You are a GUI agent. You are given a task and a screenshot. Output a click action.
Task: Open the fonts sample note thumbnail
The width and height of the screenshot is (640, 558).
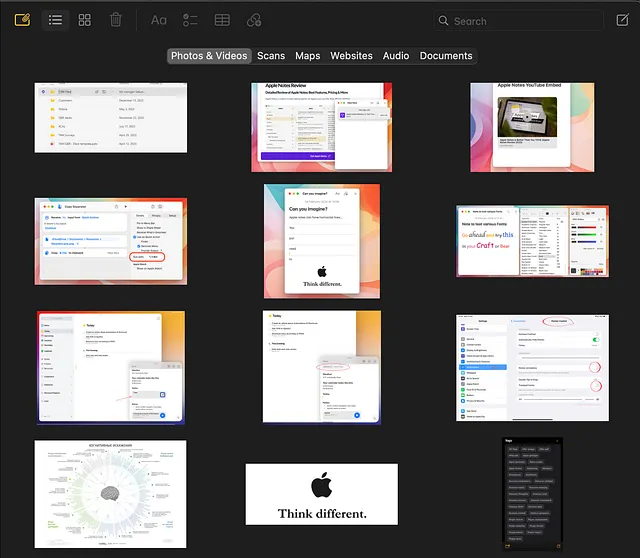click(x=532, y=241)
